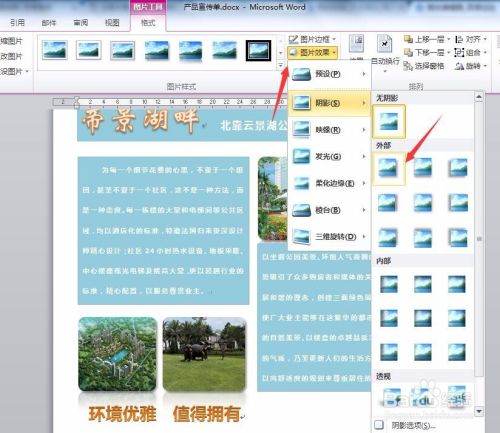The width and height of the screenshot is (500, 433).
Task: Choose the center preset of the 内部 grid
Action: pyautogui.click(x=423, y=318)
